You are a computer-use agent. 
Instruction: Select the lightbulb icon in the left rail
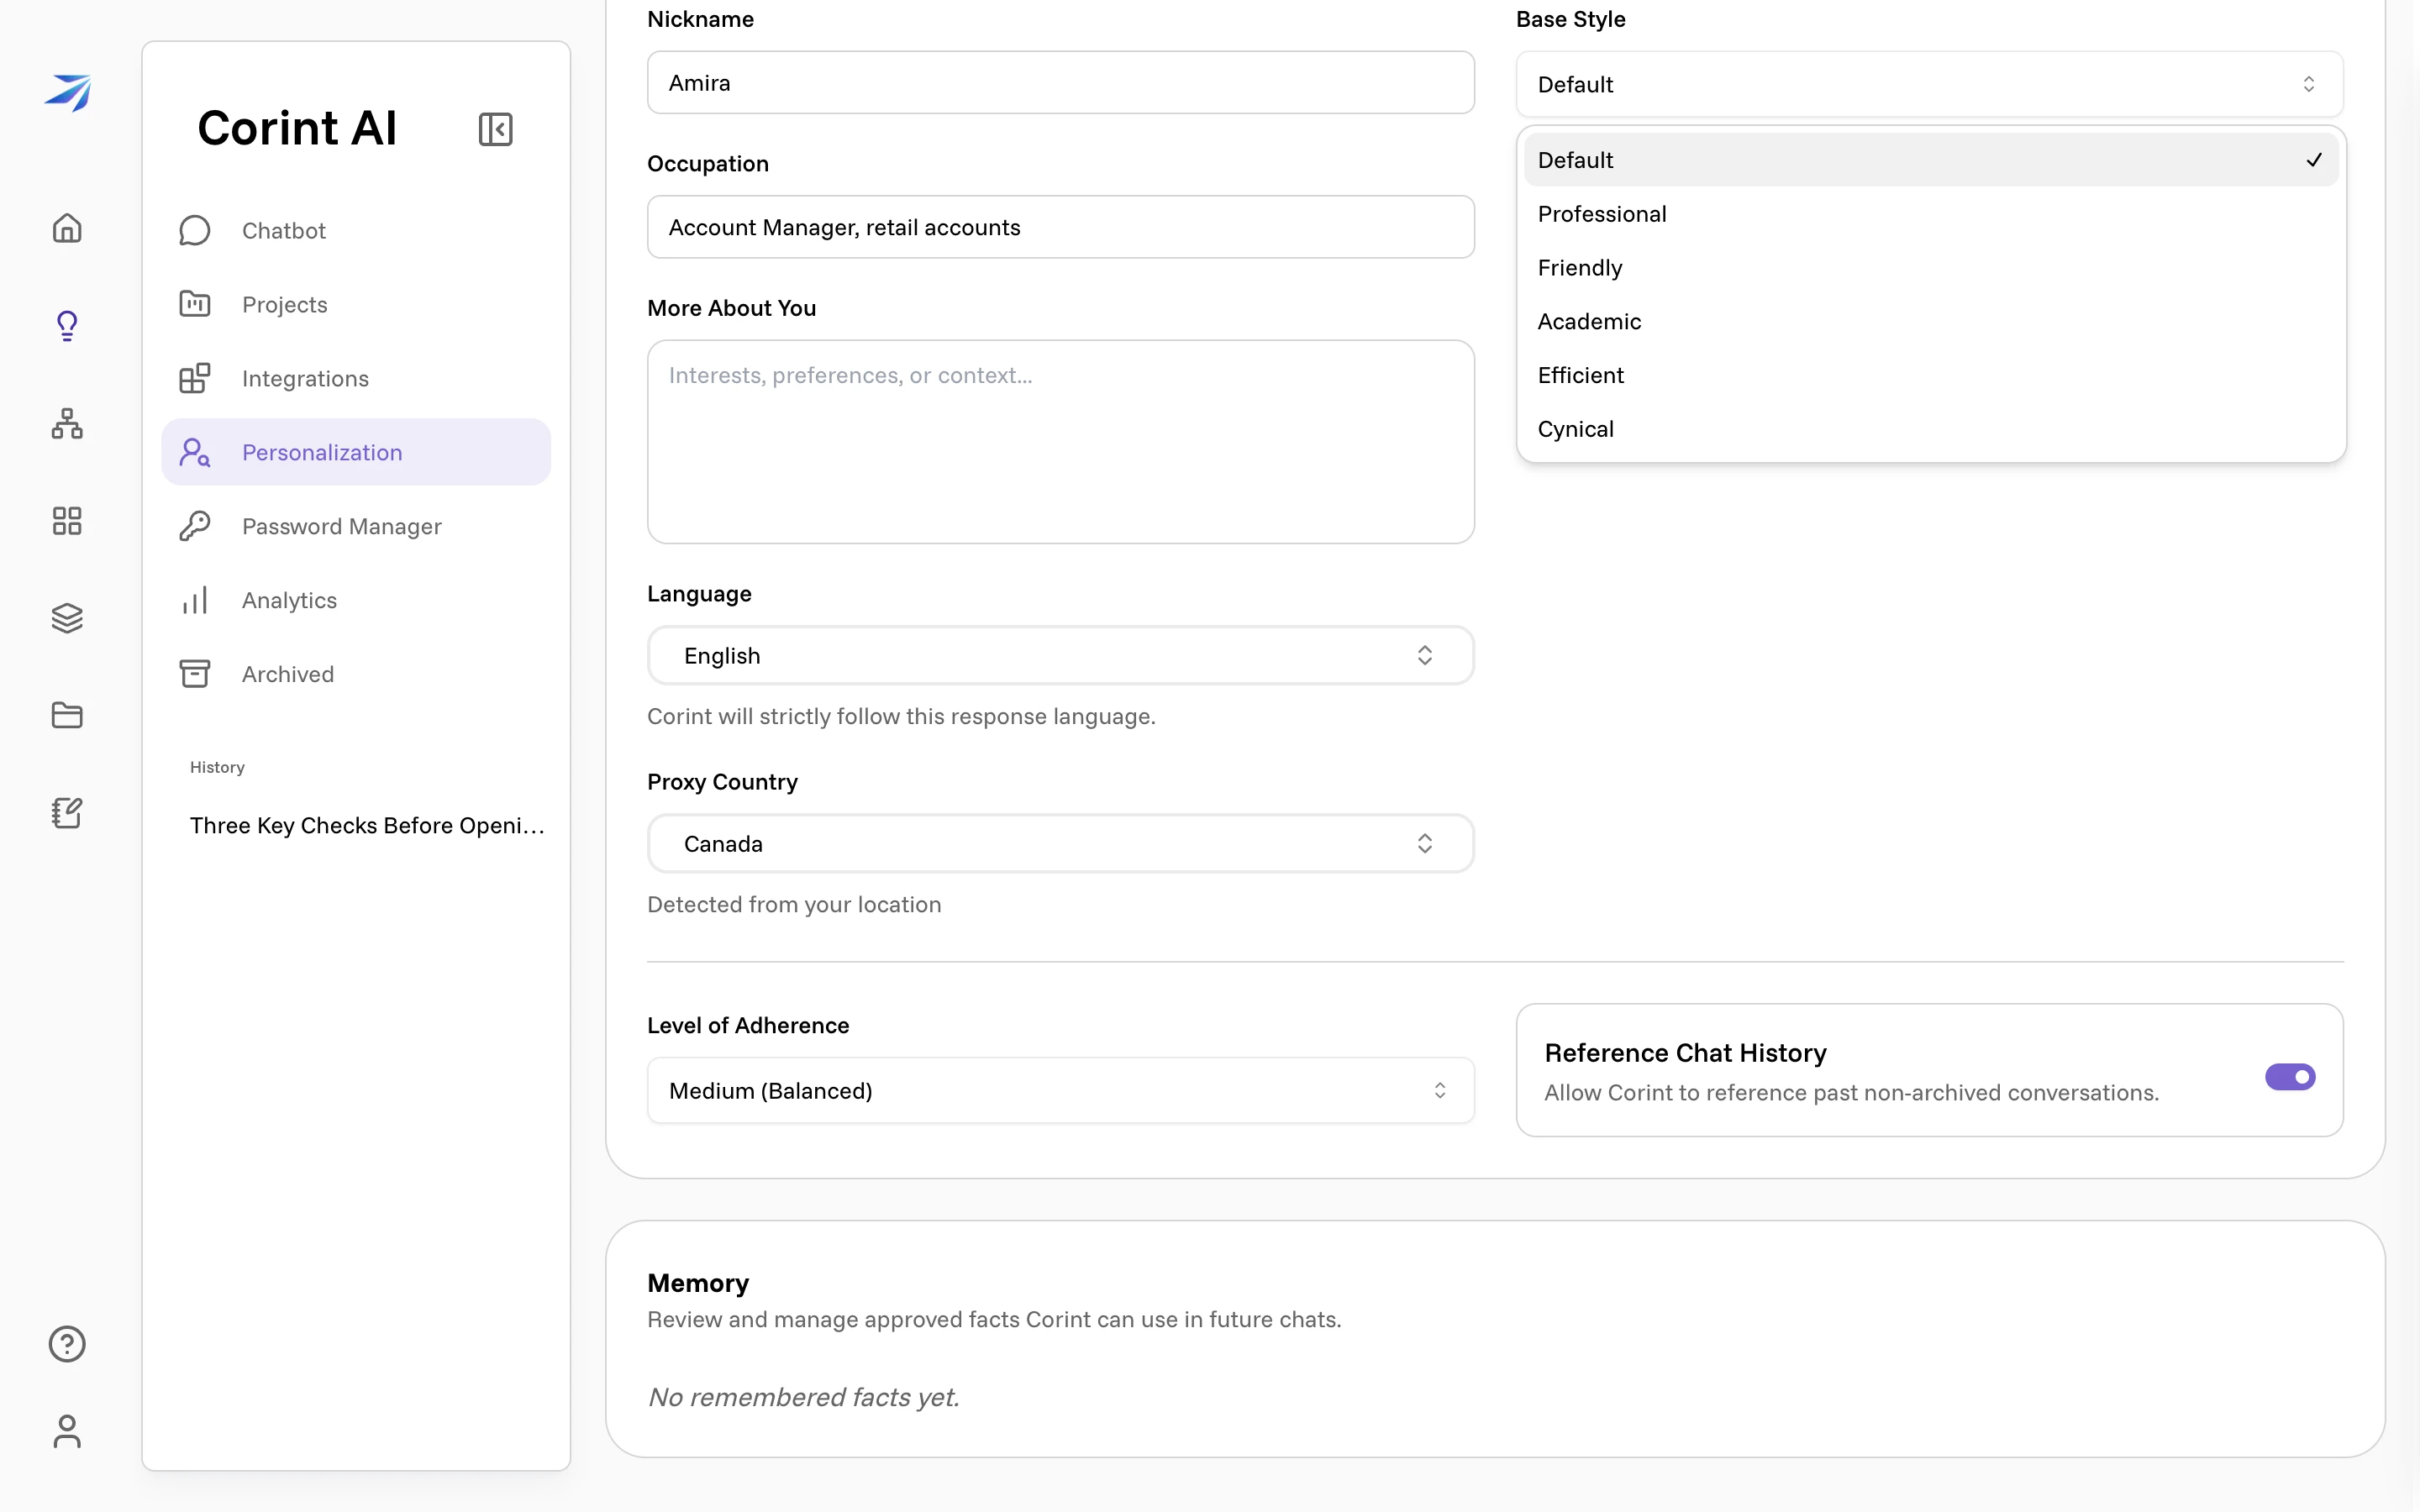67,325
